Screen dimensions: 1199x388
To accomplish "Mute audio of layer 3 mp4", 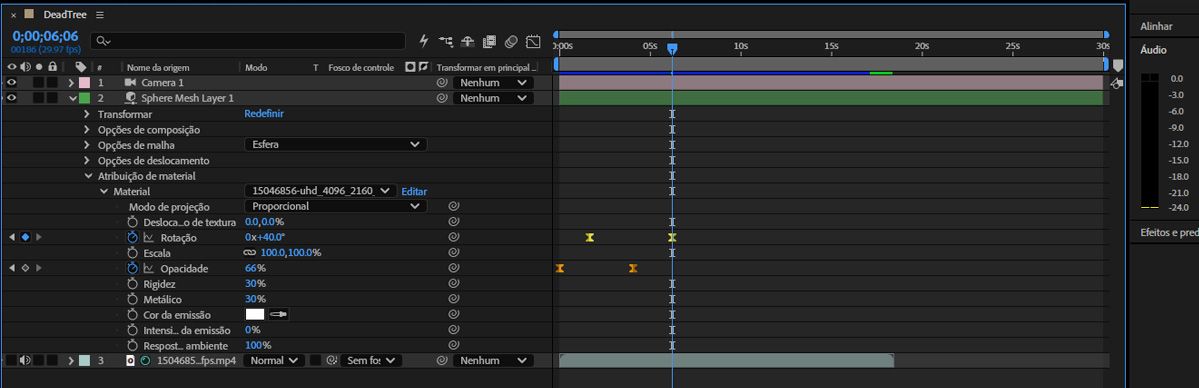I will (x=25, y=360).
